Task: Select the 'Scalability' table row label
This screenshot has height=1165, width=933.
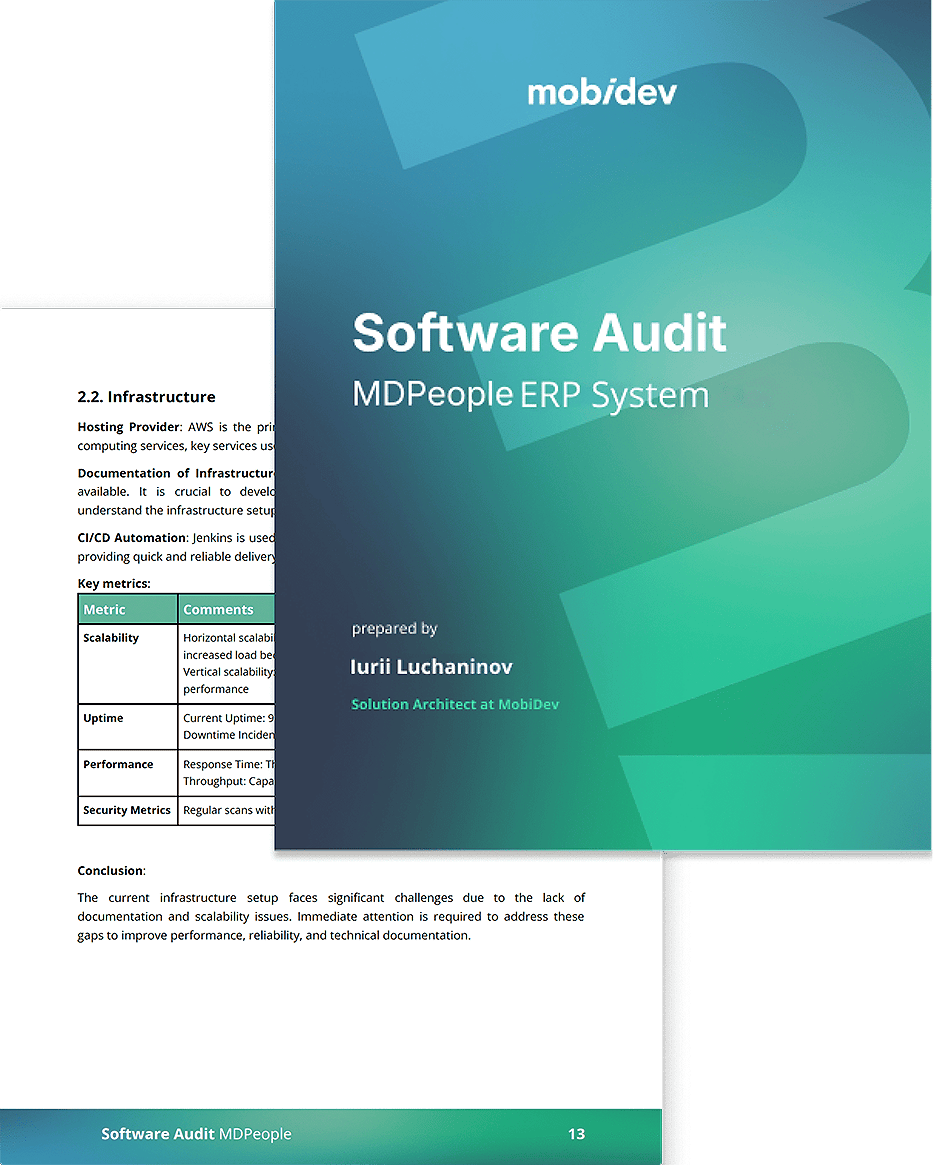Action: pos(111,637)
